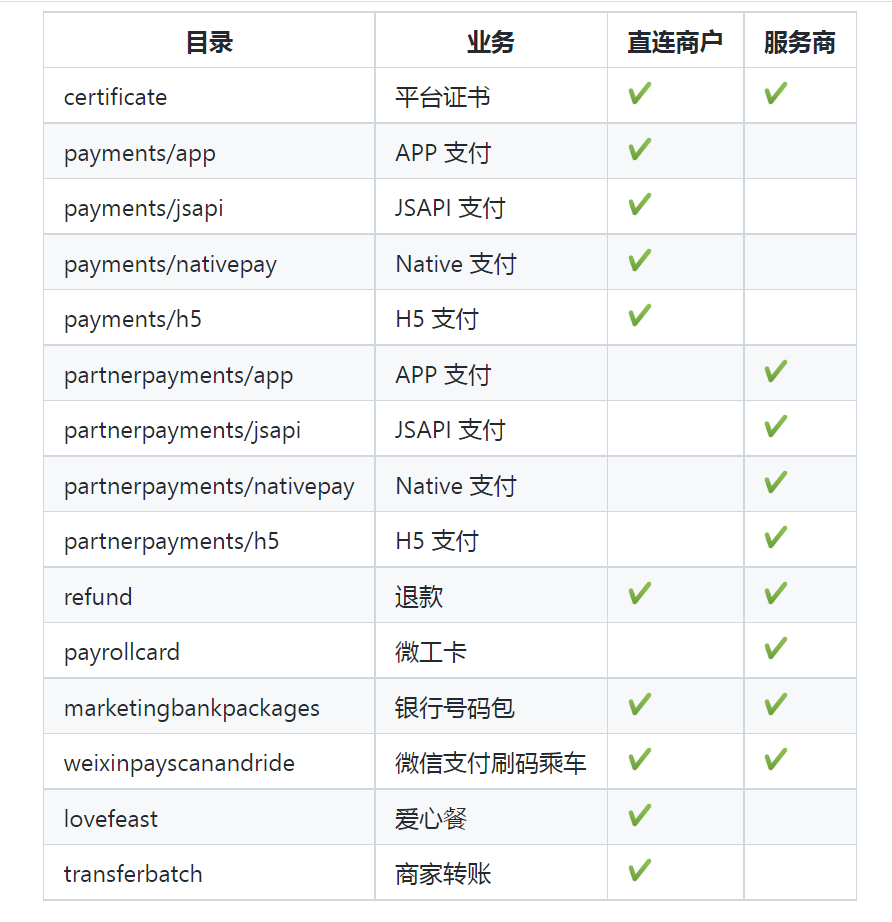The width and height of the screenshot is (892, 922).
Task: Click the 业务 column header
Action: 490,41
